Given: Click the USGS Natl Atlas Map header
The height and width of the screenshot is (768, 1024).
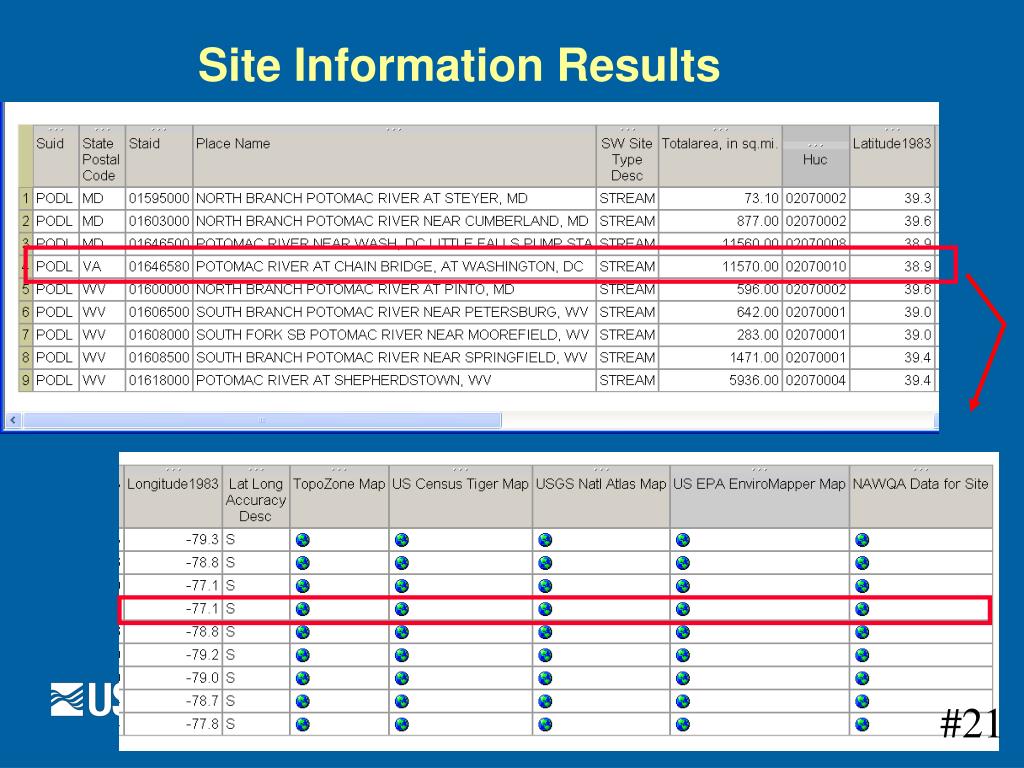Looking at the screenshot, I should click(601, 496).
